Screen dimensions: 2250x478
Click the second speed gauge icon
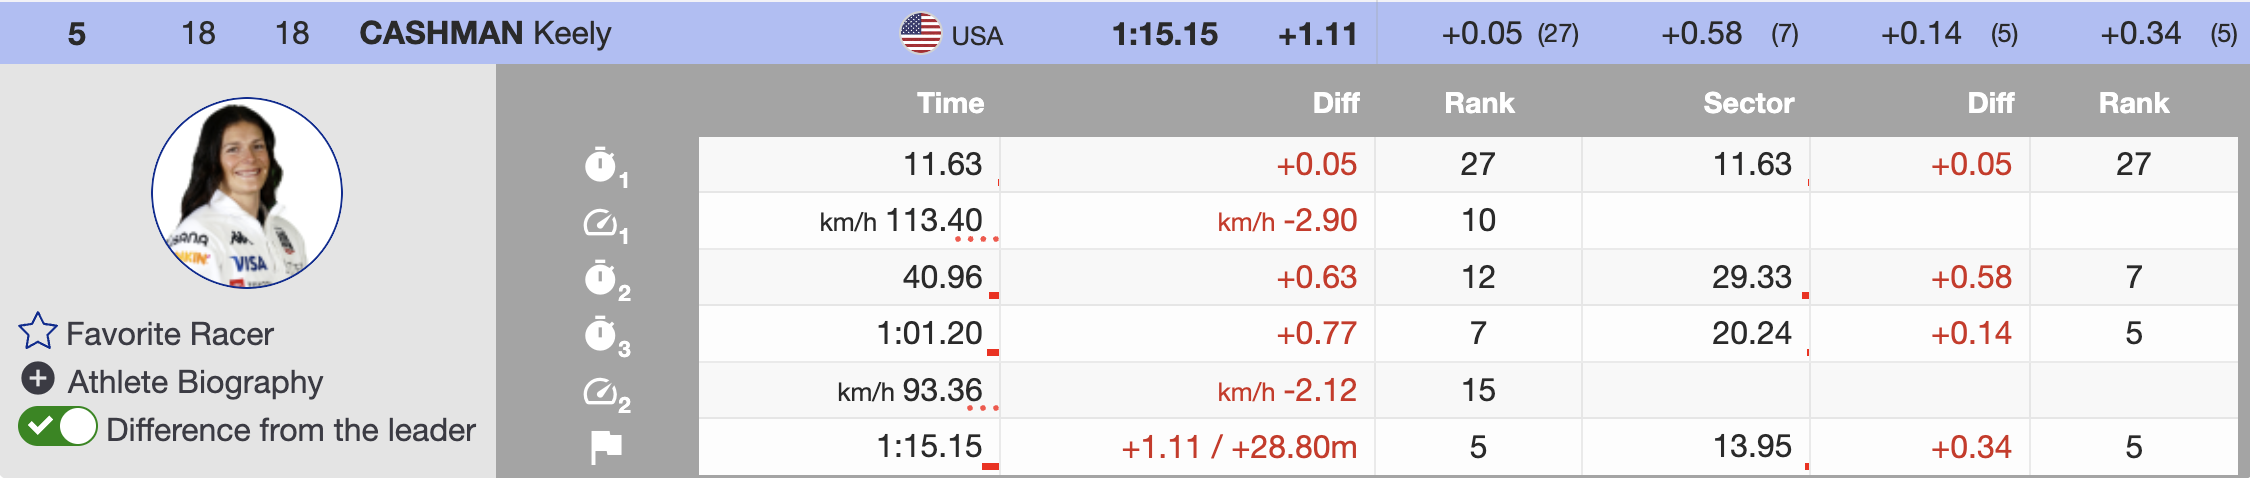tap(601, 391)
